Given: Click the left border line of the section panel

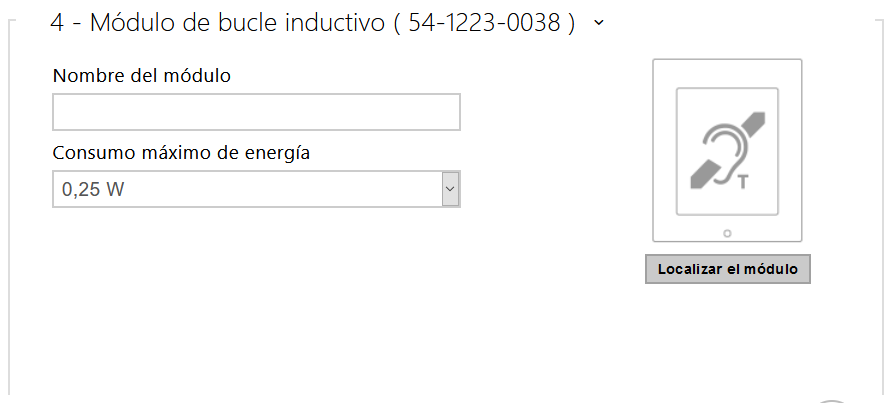Looking at the screenshot, I should 9,200.
